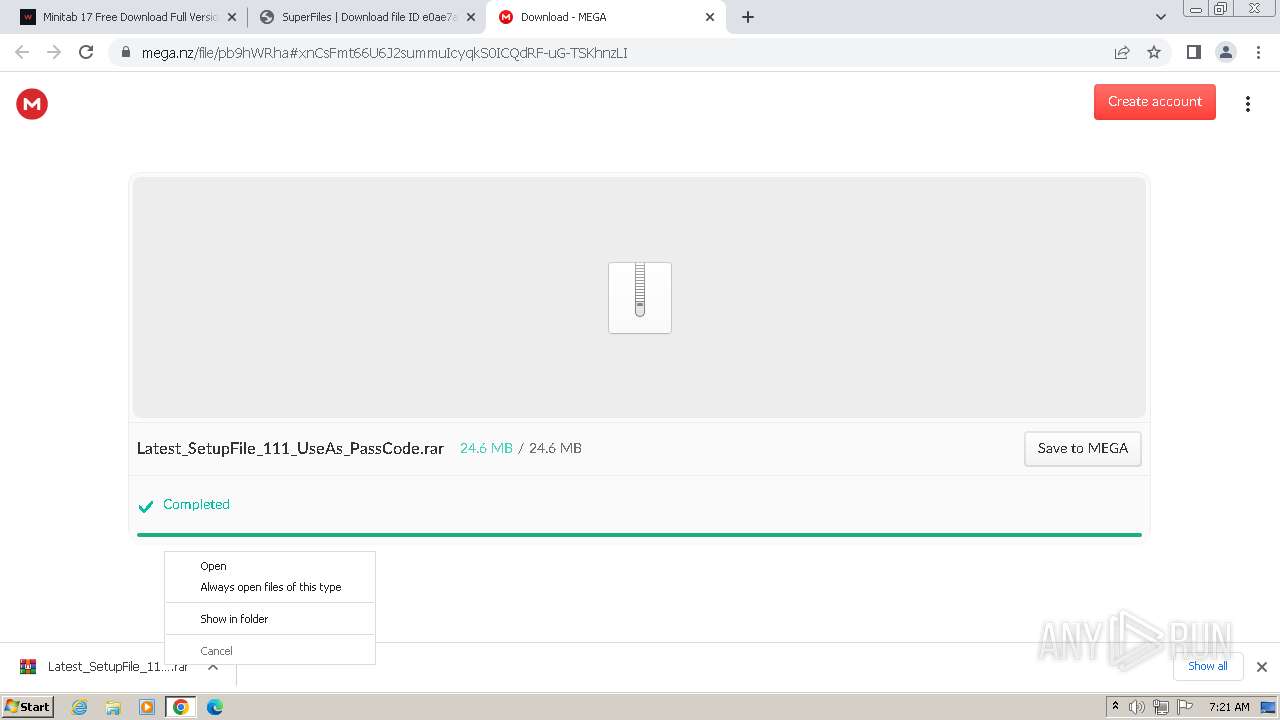
Task: Toggle the download item chevron menu
Action: coord(213,667)
